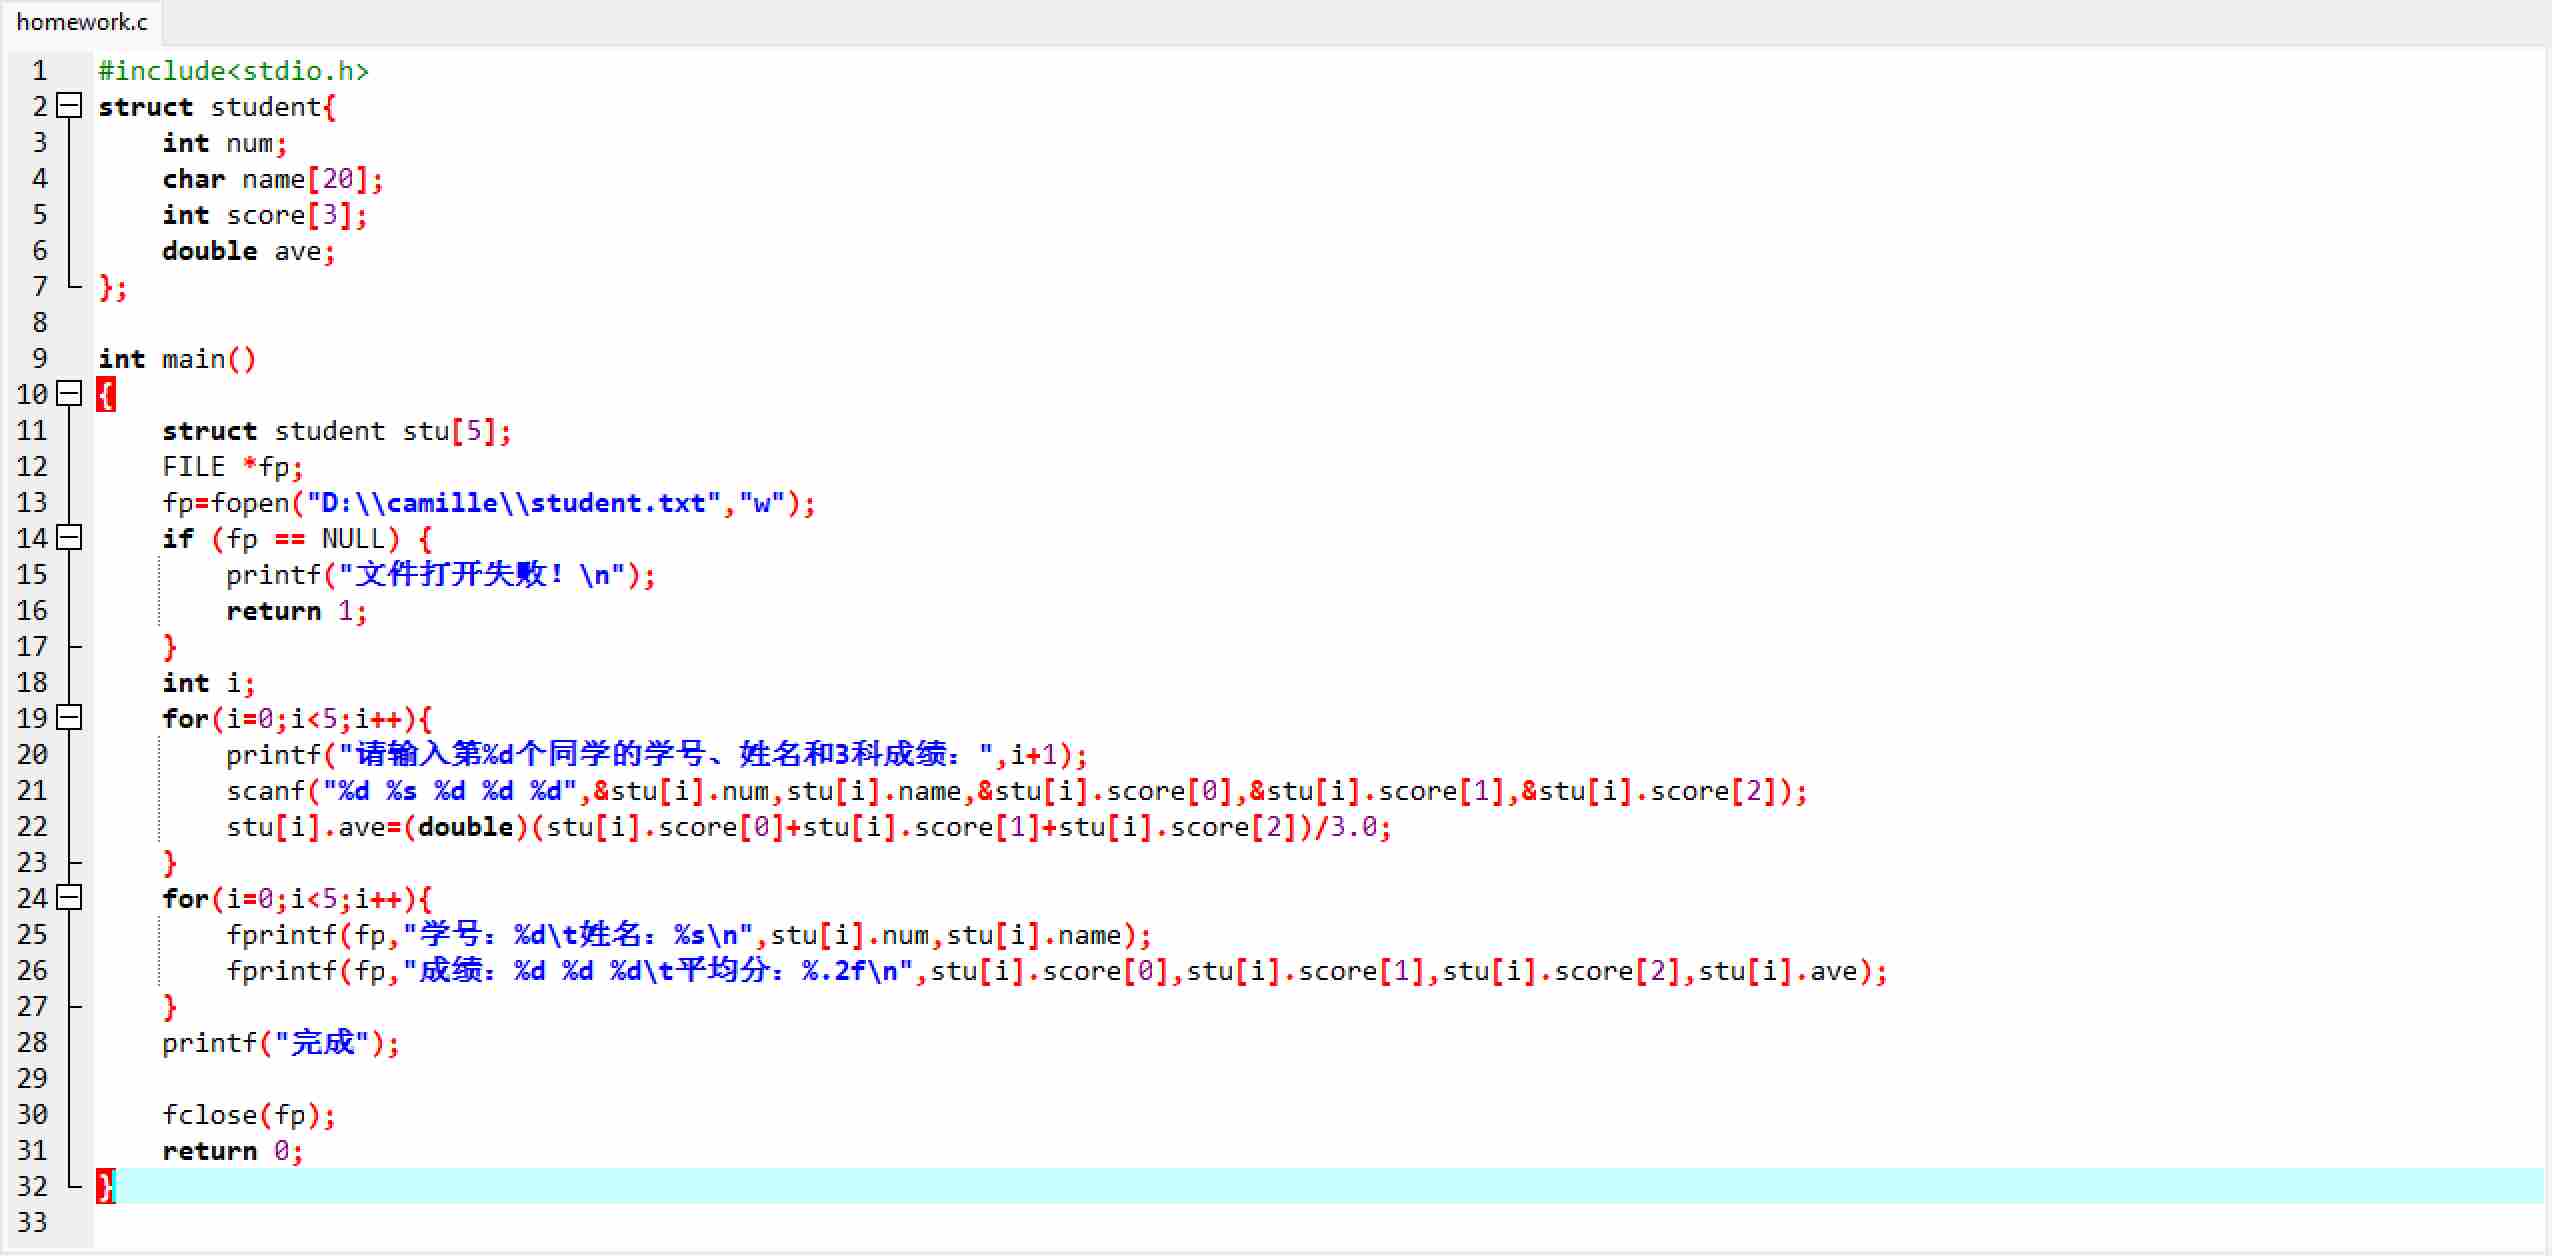Switch to the homework.c tab
The width and height of the screenshot is (2552, 1256).
pyautogui.click(x=82, y=22)
